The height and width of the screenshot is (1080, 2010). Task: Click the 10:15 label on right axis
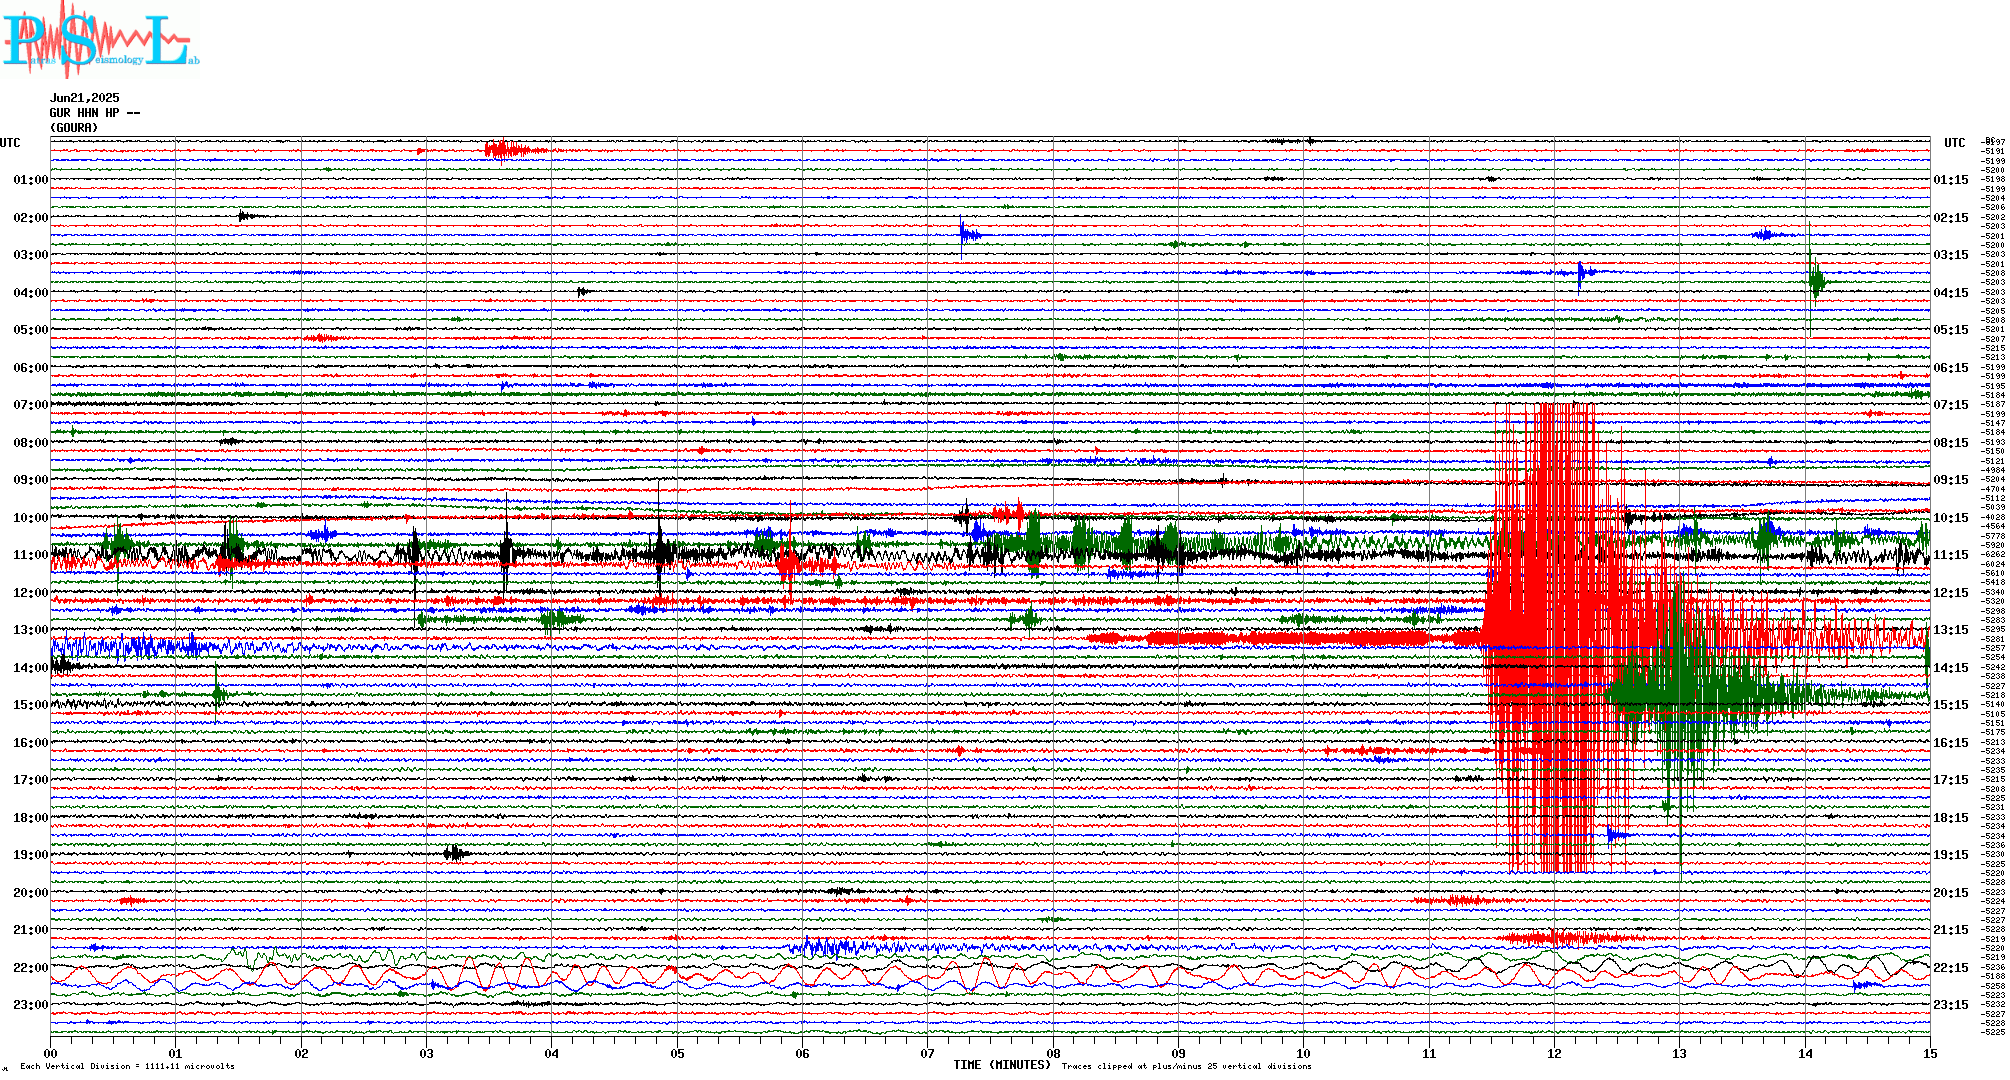coord(1951,518)
